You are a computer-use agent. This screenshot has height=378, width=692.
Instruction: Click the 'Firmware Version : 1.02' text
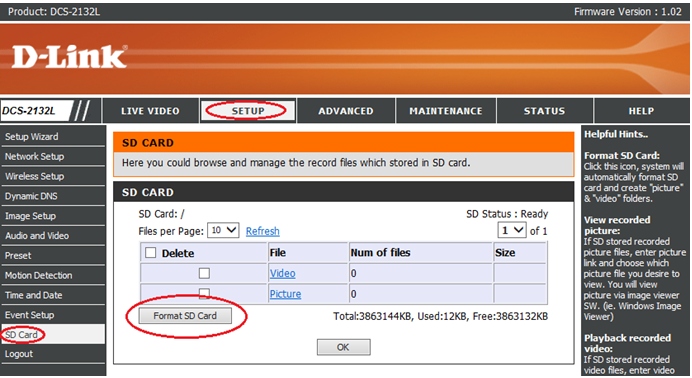click(628, 12)
